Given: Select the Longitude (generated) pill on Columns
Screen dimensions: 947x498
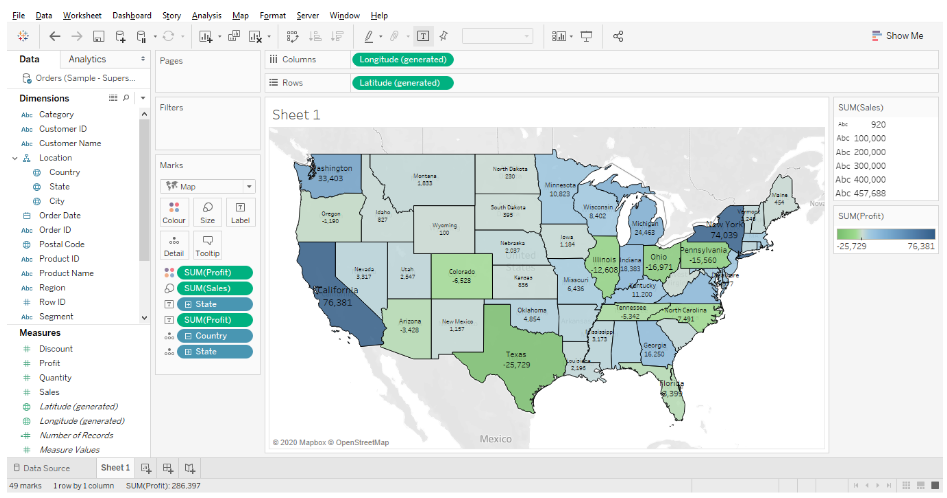Looking at the screenshot, I should pos(403,60).
